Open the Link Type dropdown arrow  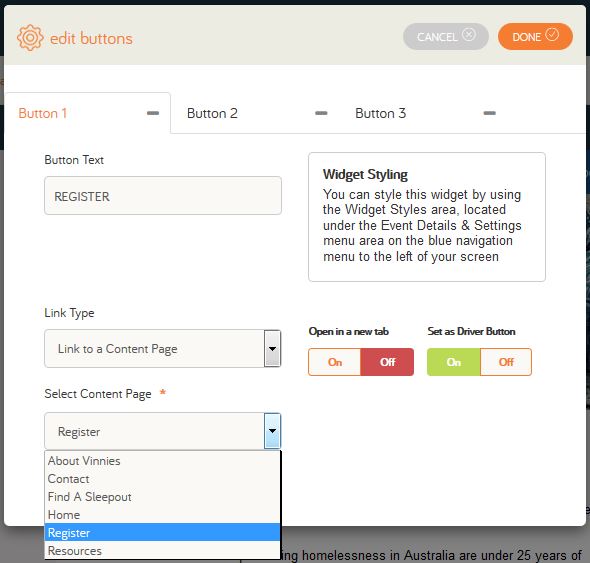tap(272, 348)
